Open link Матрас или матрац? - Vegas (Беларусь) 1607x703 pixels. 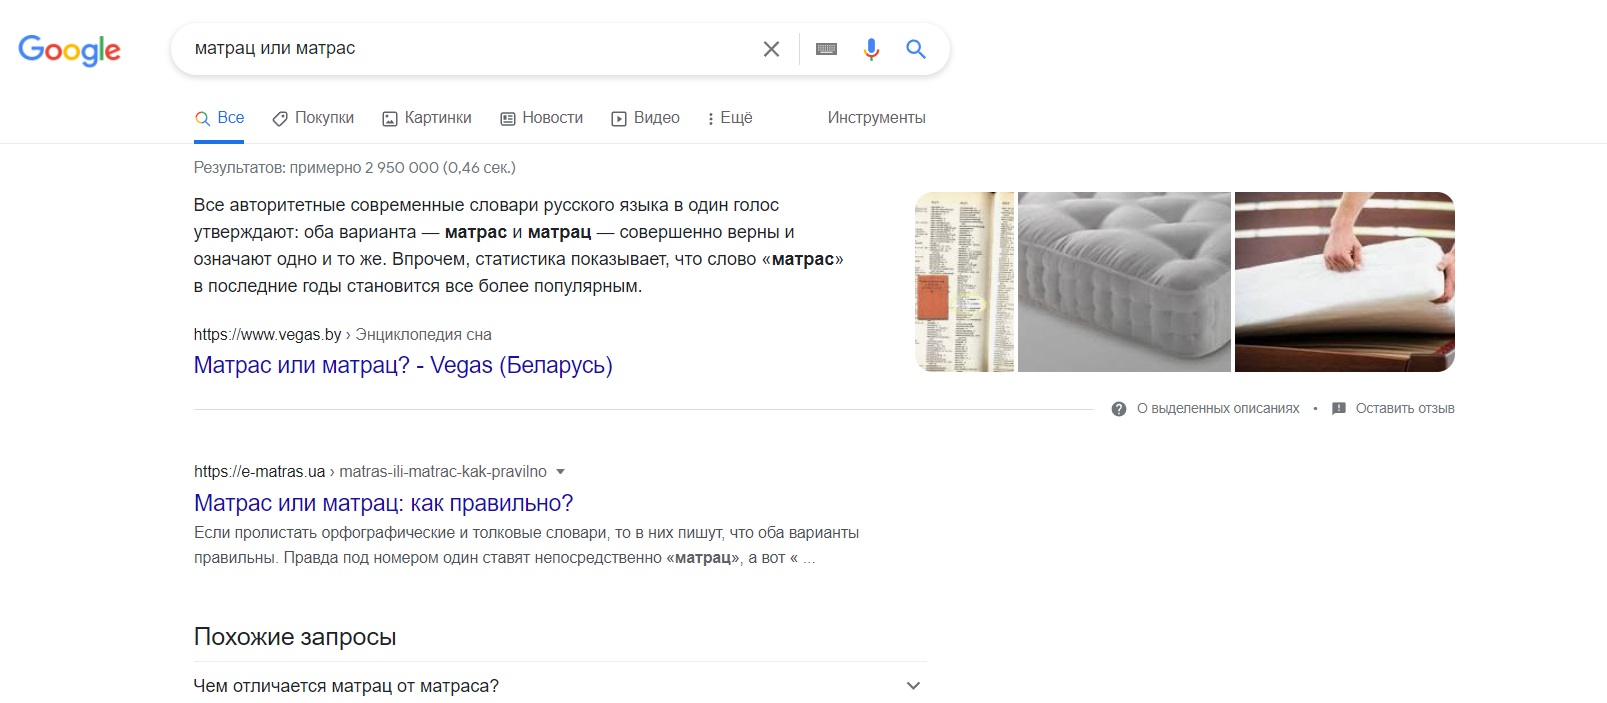[403, 365]
